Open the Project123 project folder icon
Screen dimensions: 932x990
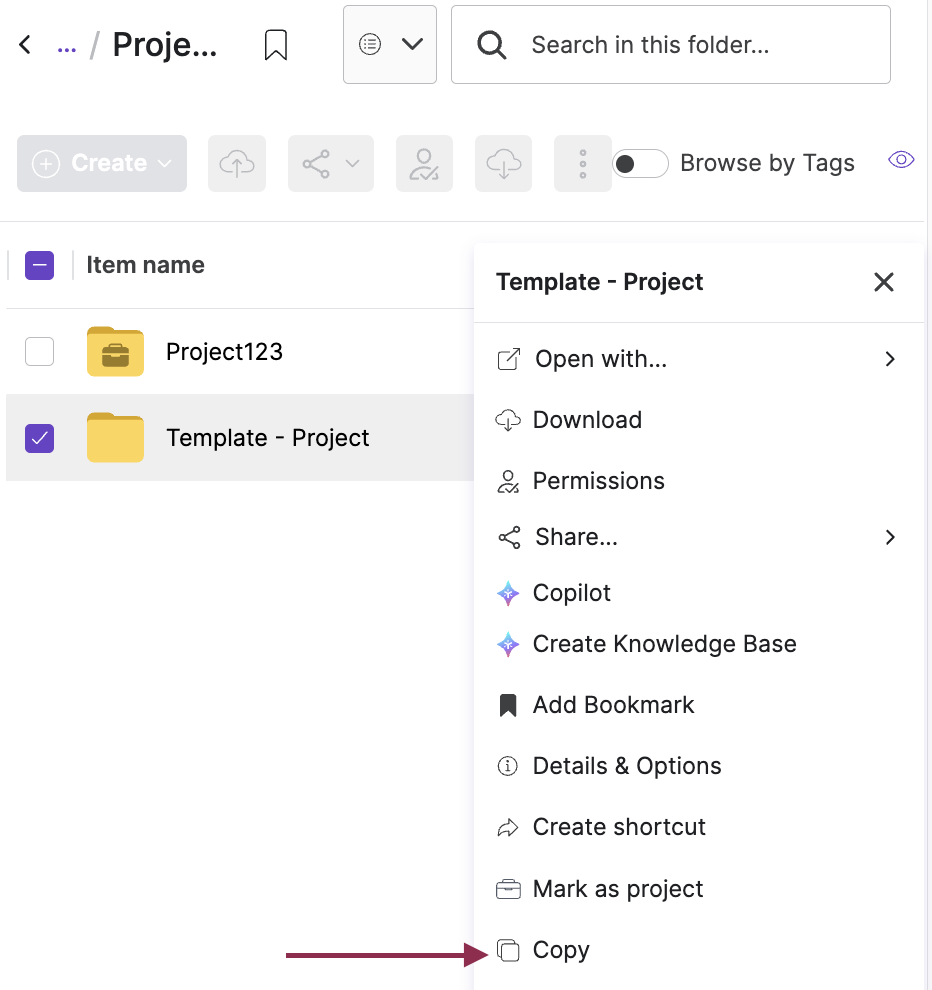(x=115, y=351)
